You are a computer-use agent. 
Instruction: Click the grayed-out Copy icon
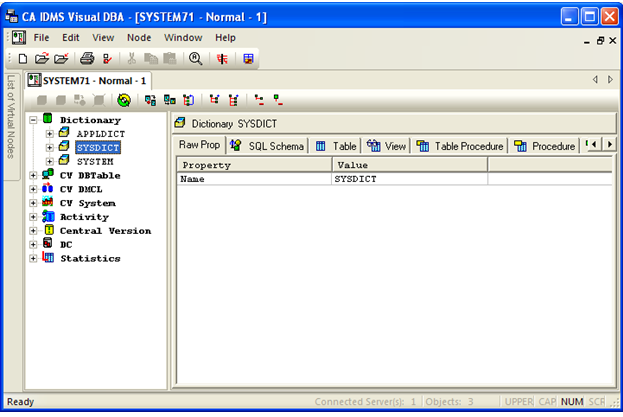151,59
